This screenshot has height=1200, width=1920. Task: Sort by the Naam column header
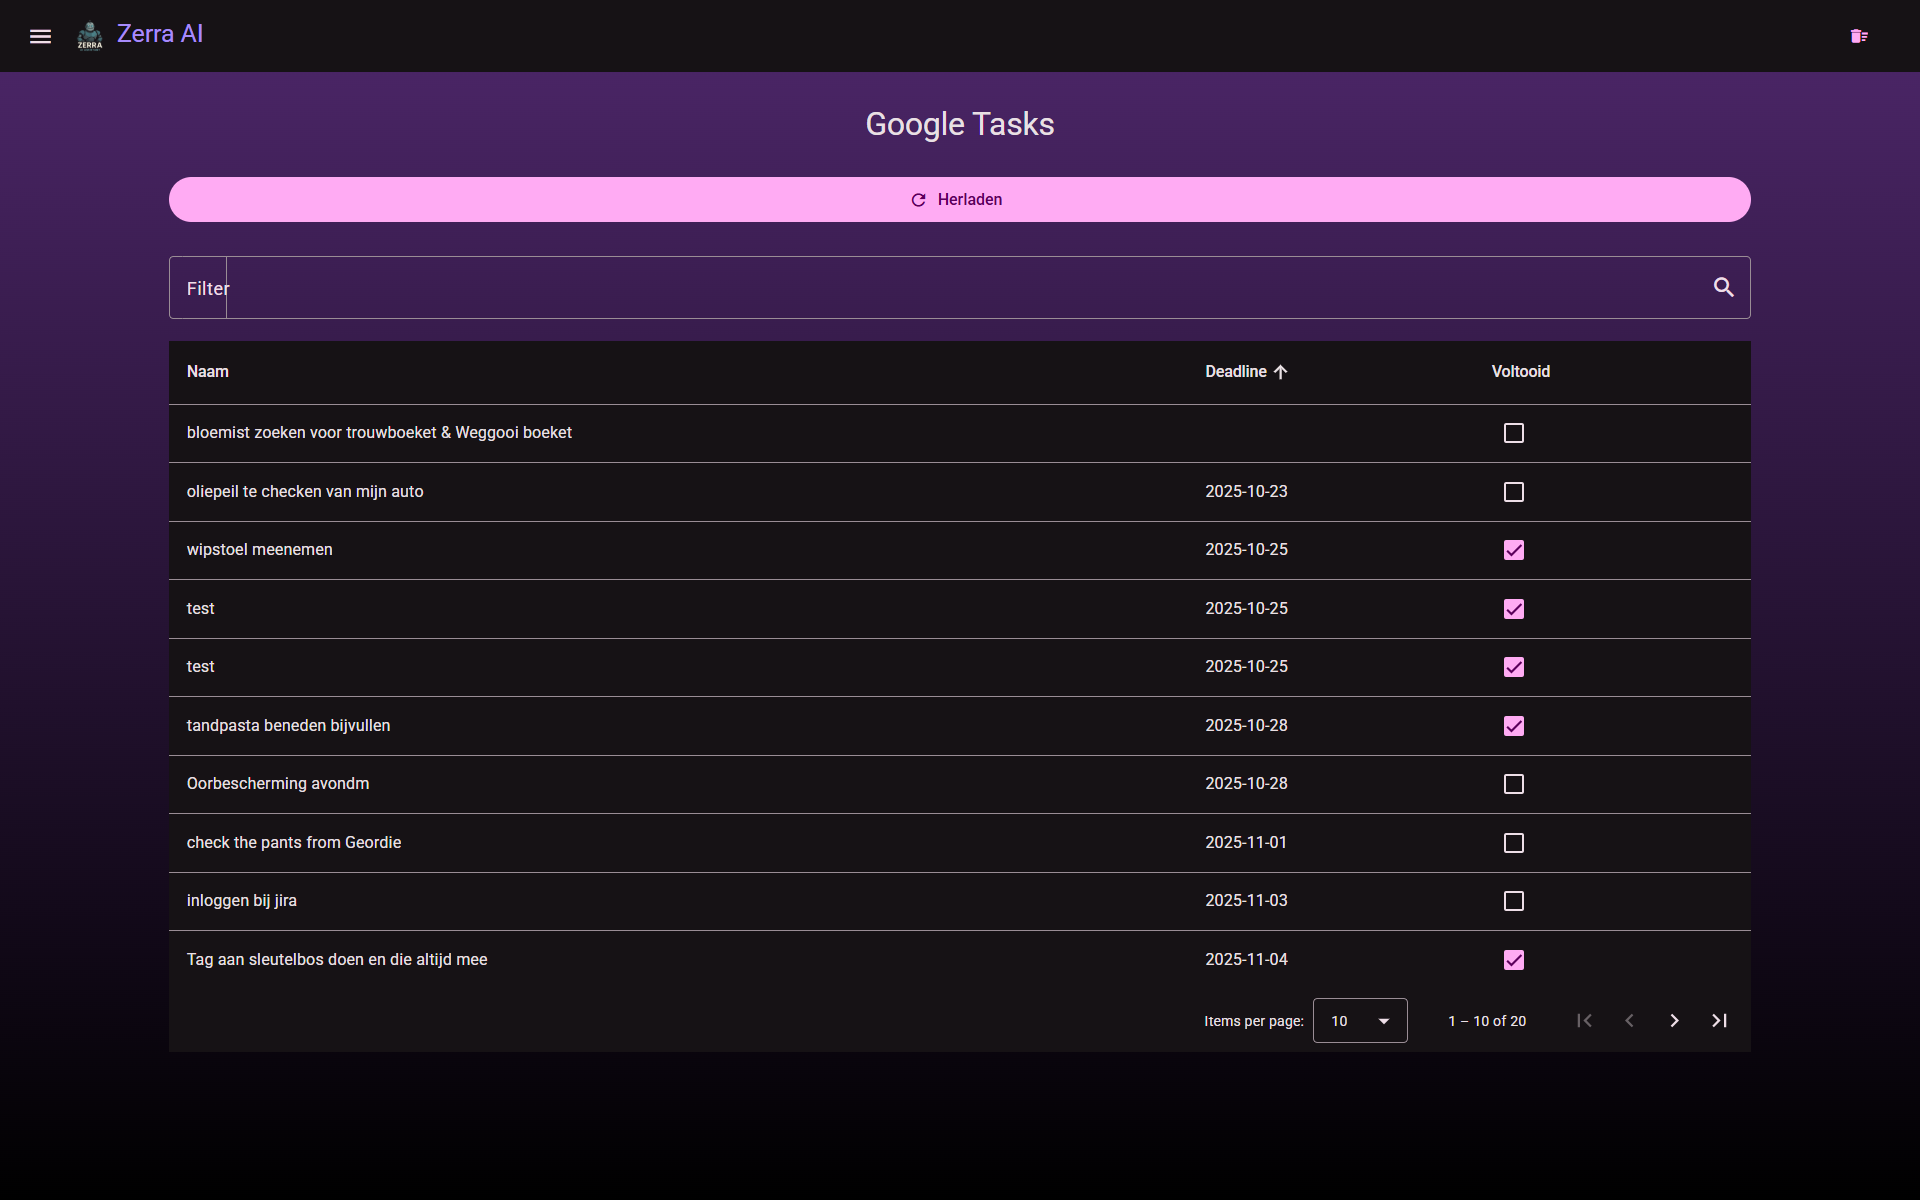pos(208,372)
